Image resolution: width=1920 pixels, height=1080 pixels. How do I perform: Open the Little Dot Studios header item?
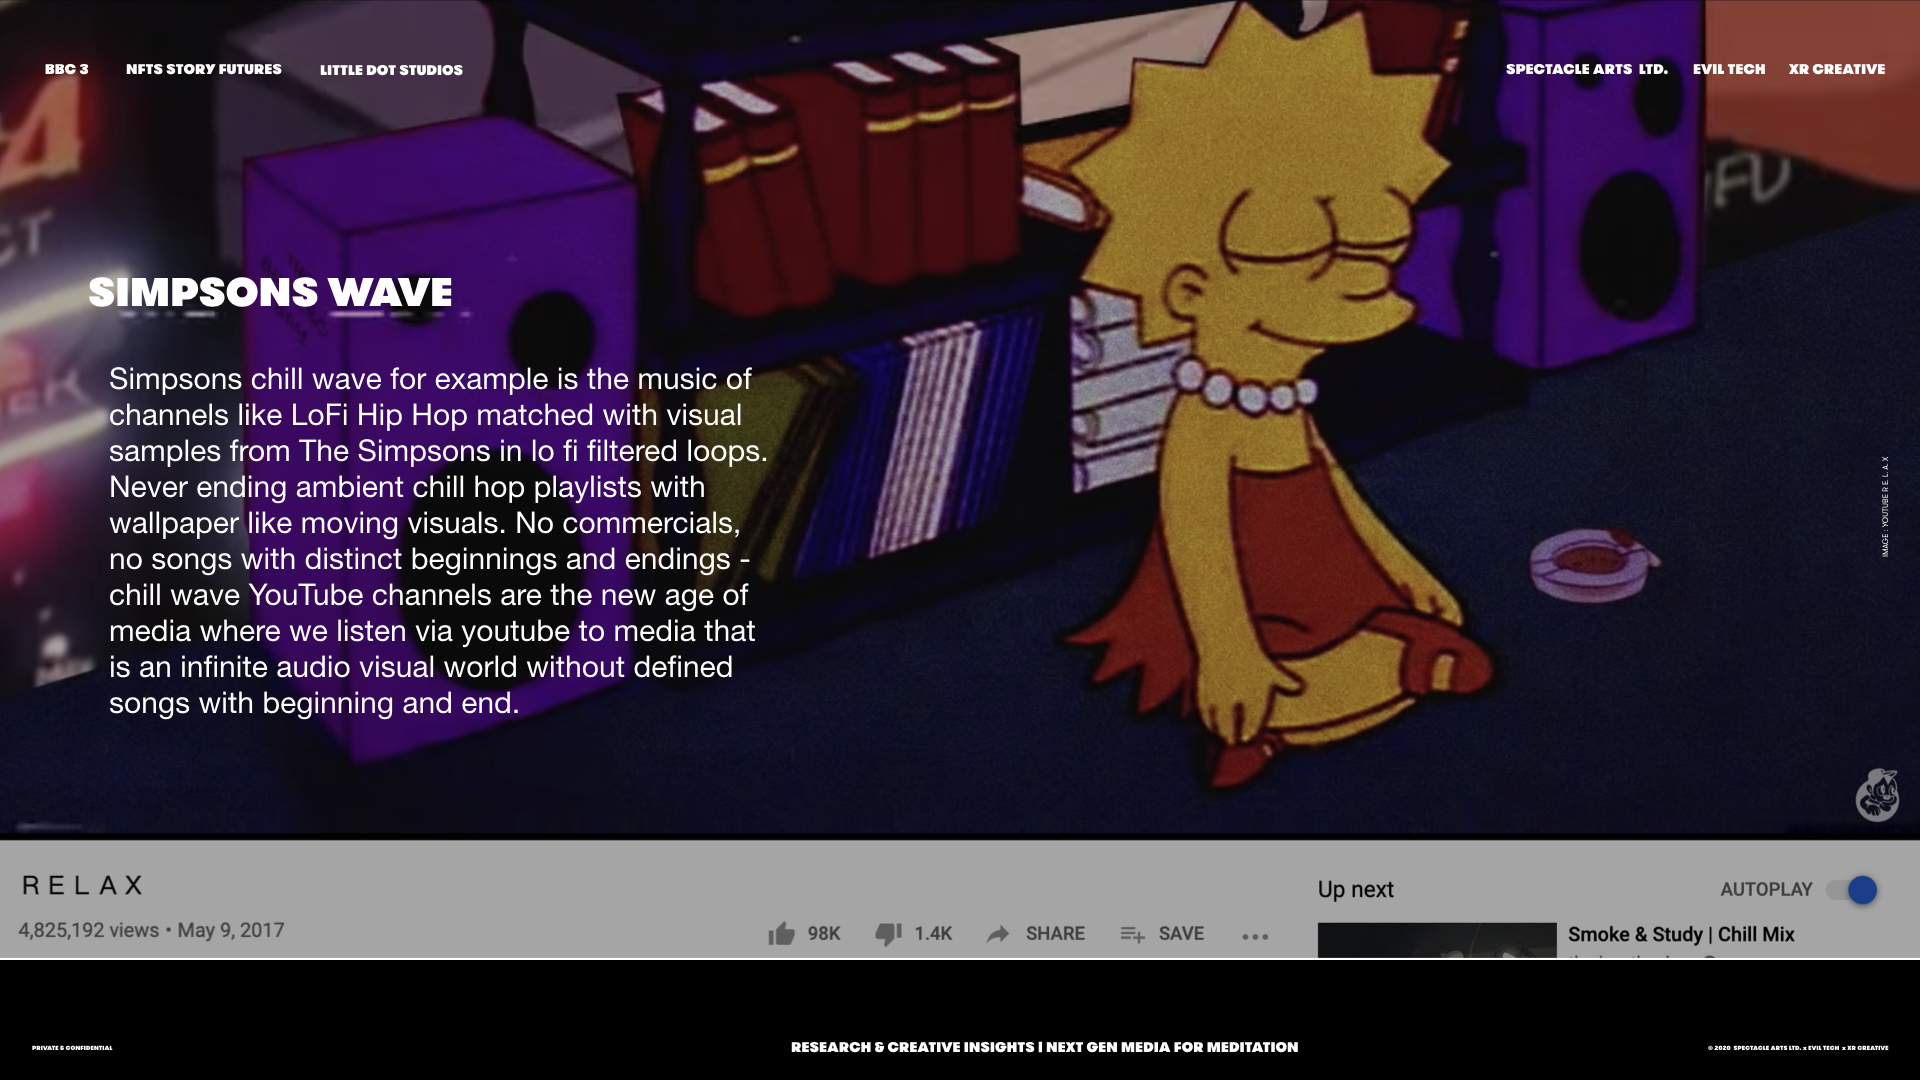(x=391, y=70)
